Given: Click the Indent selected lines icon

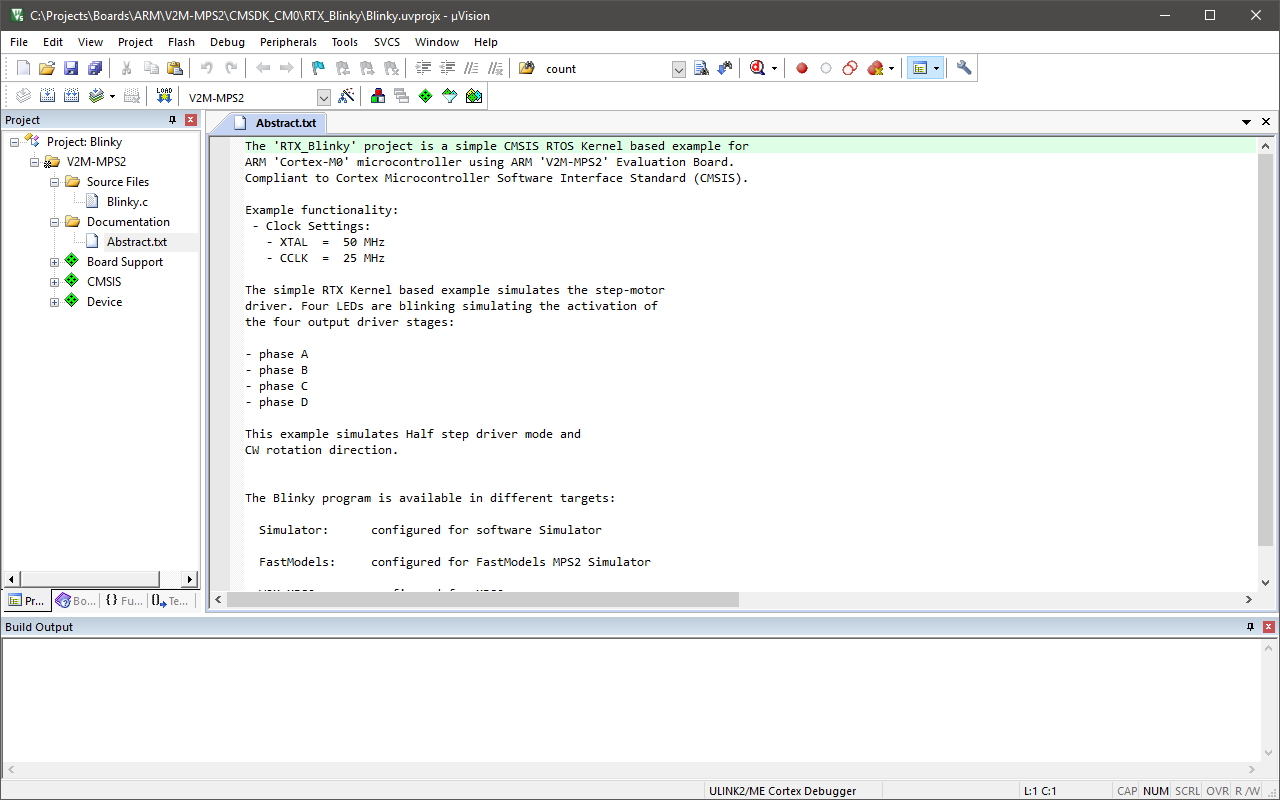Looking at the screenshot, I should [423, 68].
